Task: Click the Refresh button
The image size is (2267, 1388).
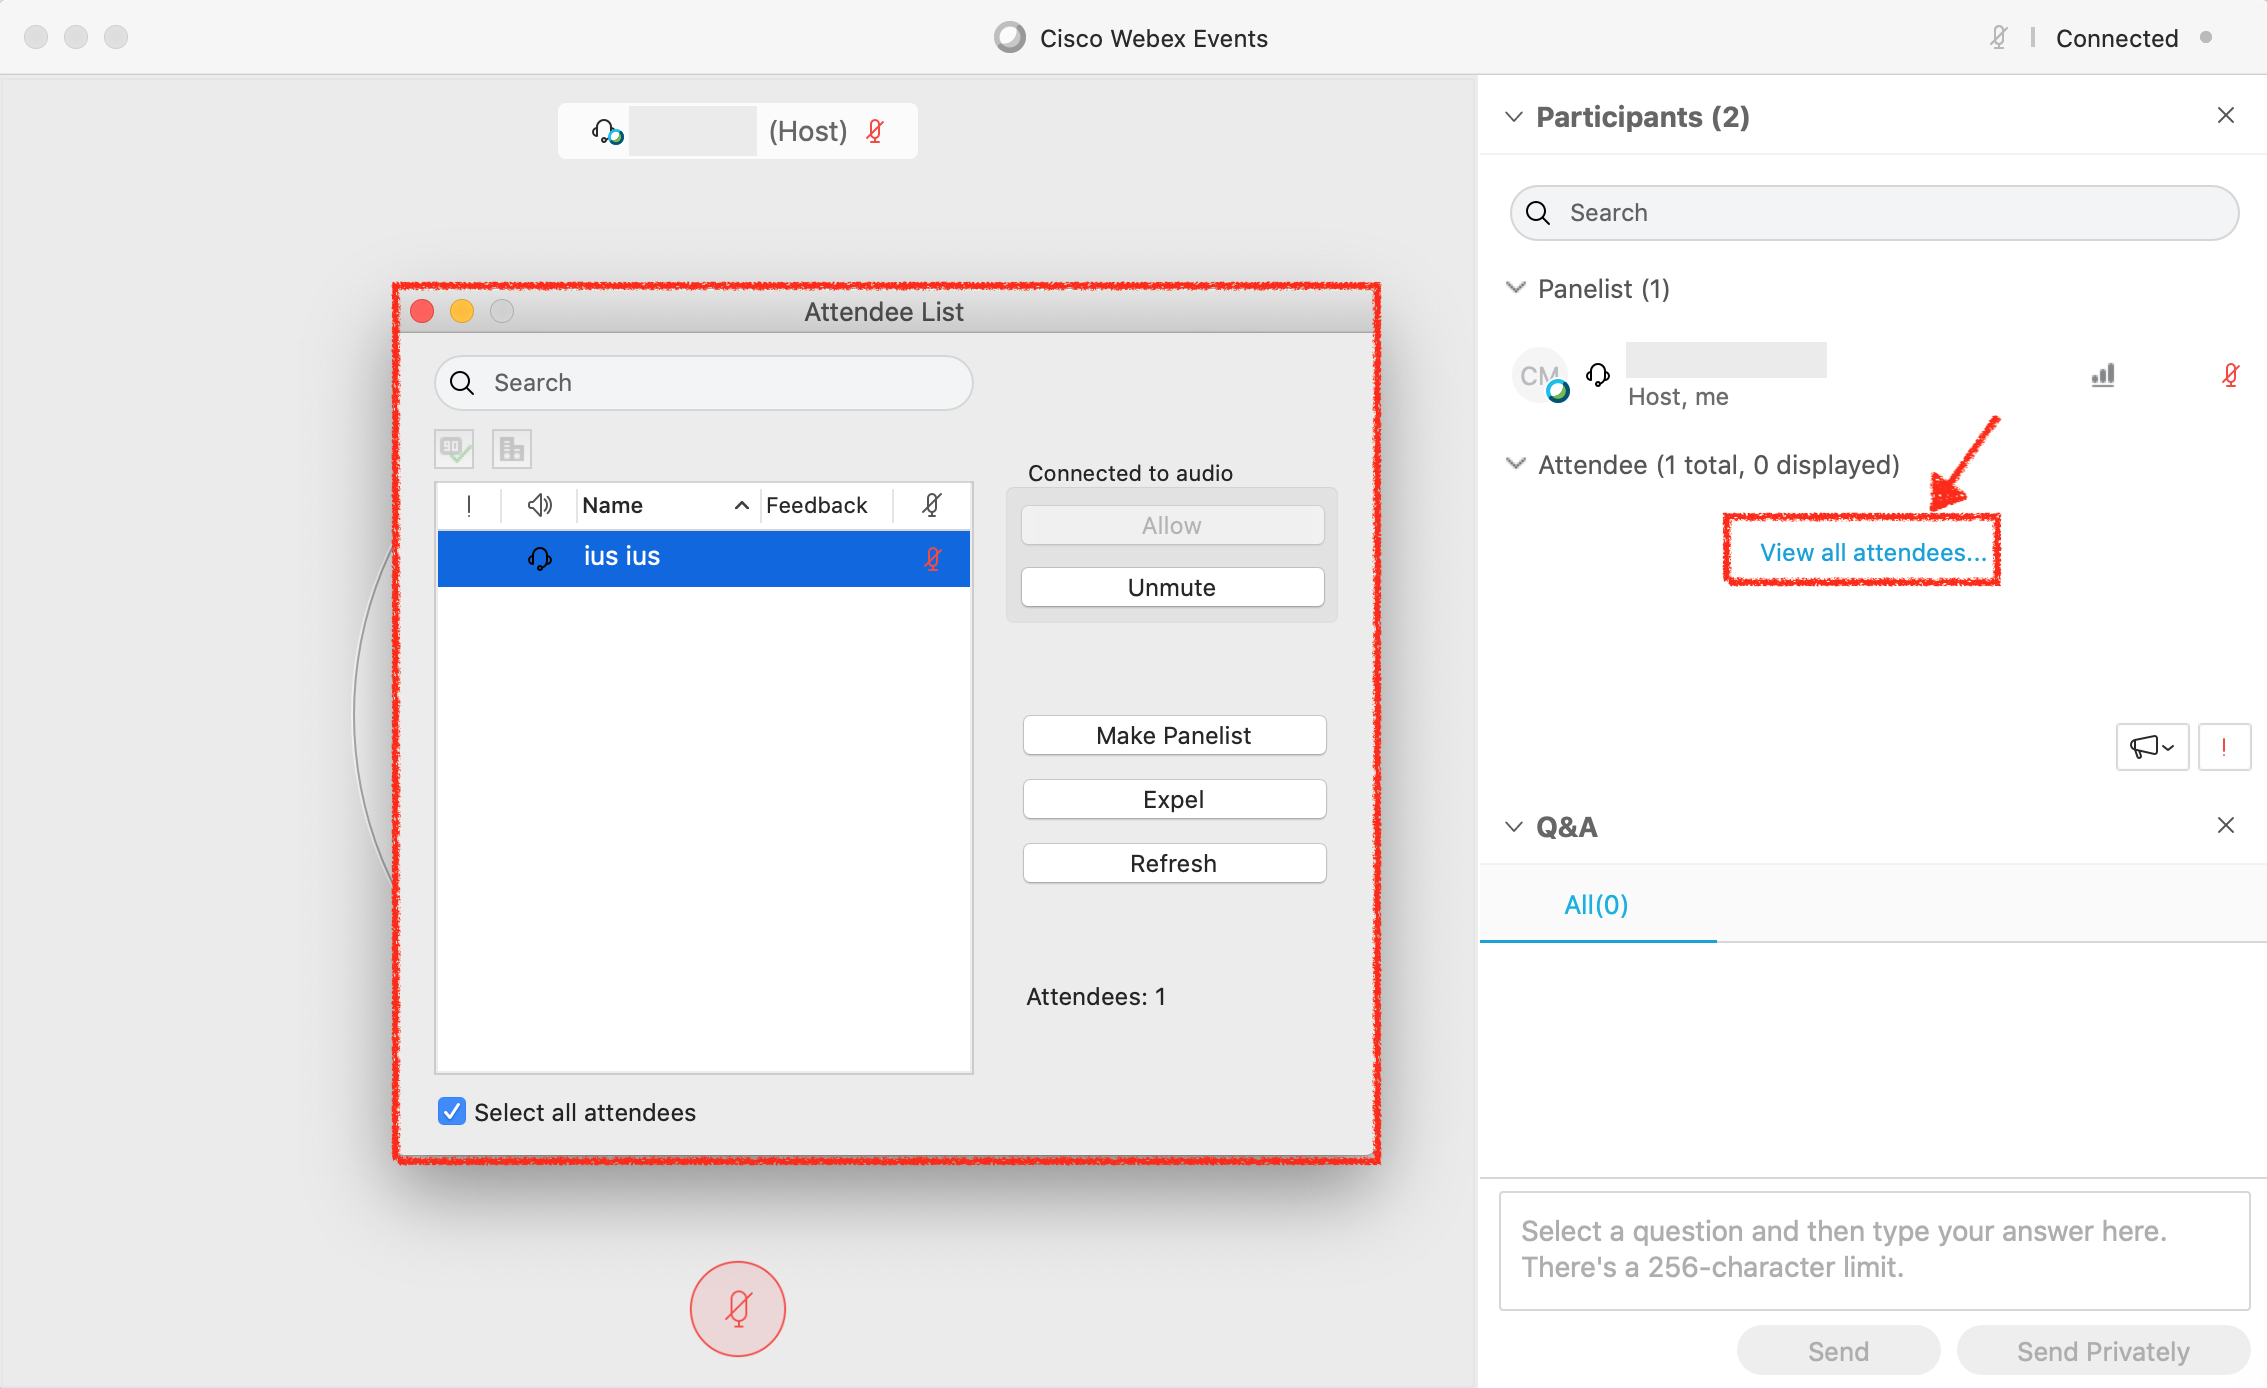Action: point(1174,863)
